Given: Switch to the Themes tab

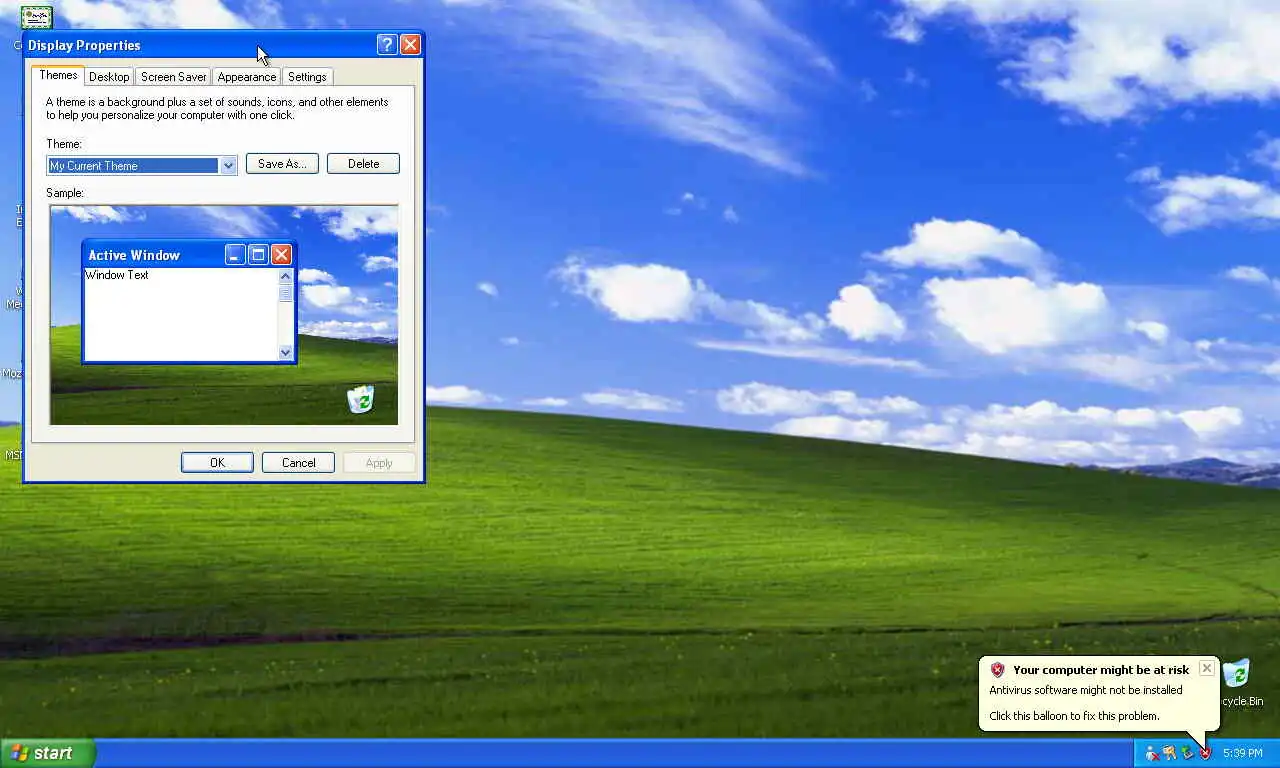Looking at the screenshot, I should (x=58, y=75).
